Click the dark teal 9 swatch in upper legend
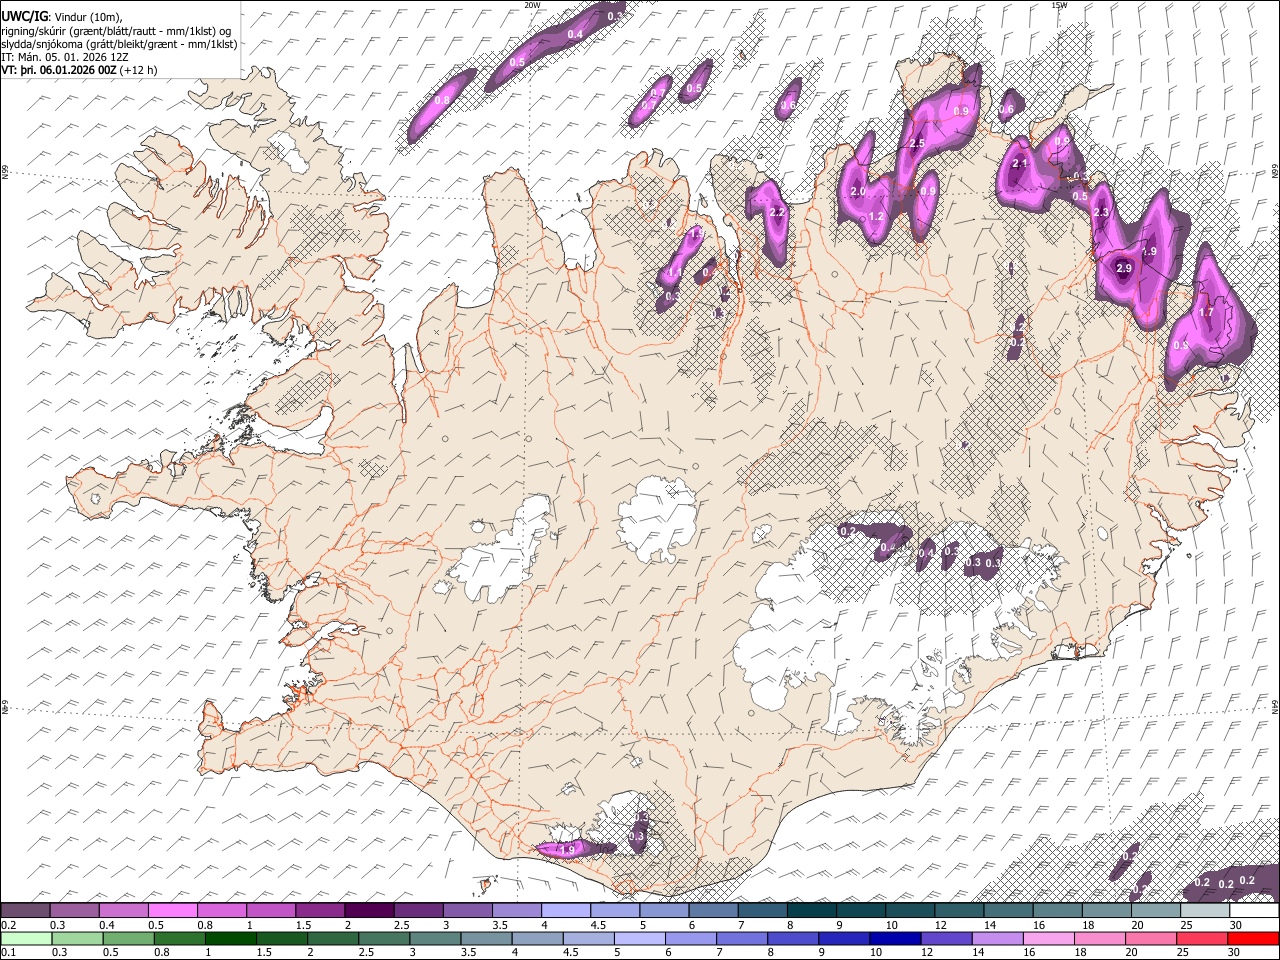The height and width of the screenshot is (960, 1280). 811,911
